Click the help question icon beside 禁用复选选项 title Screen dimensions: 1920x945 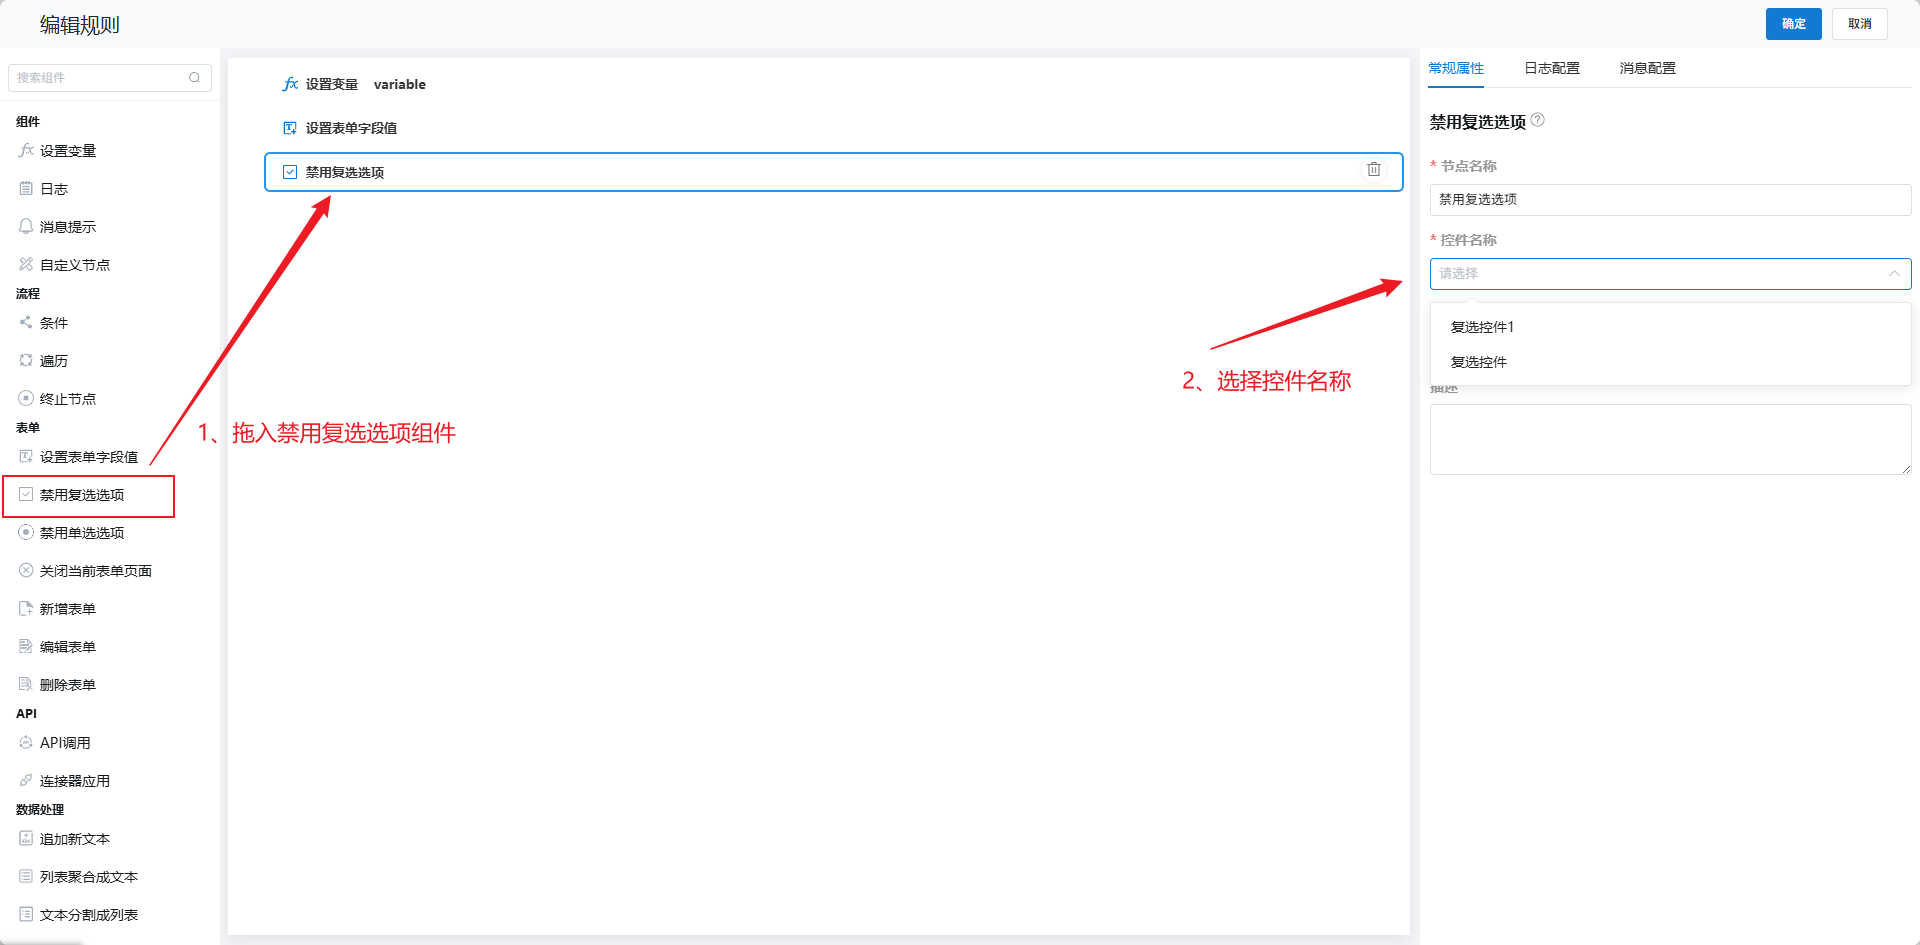pos(1538,120)
